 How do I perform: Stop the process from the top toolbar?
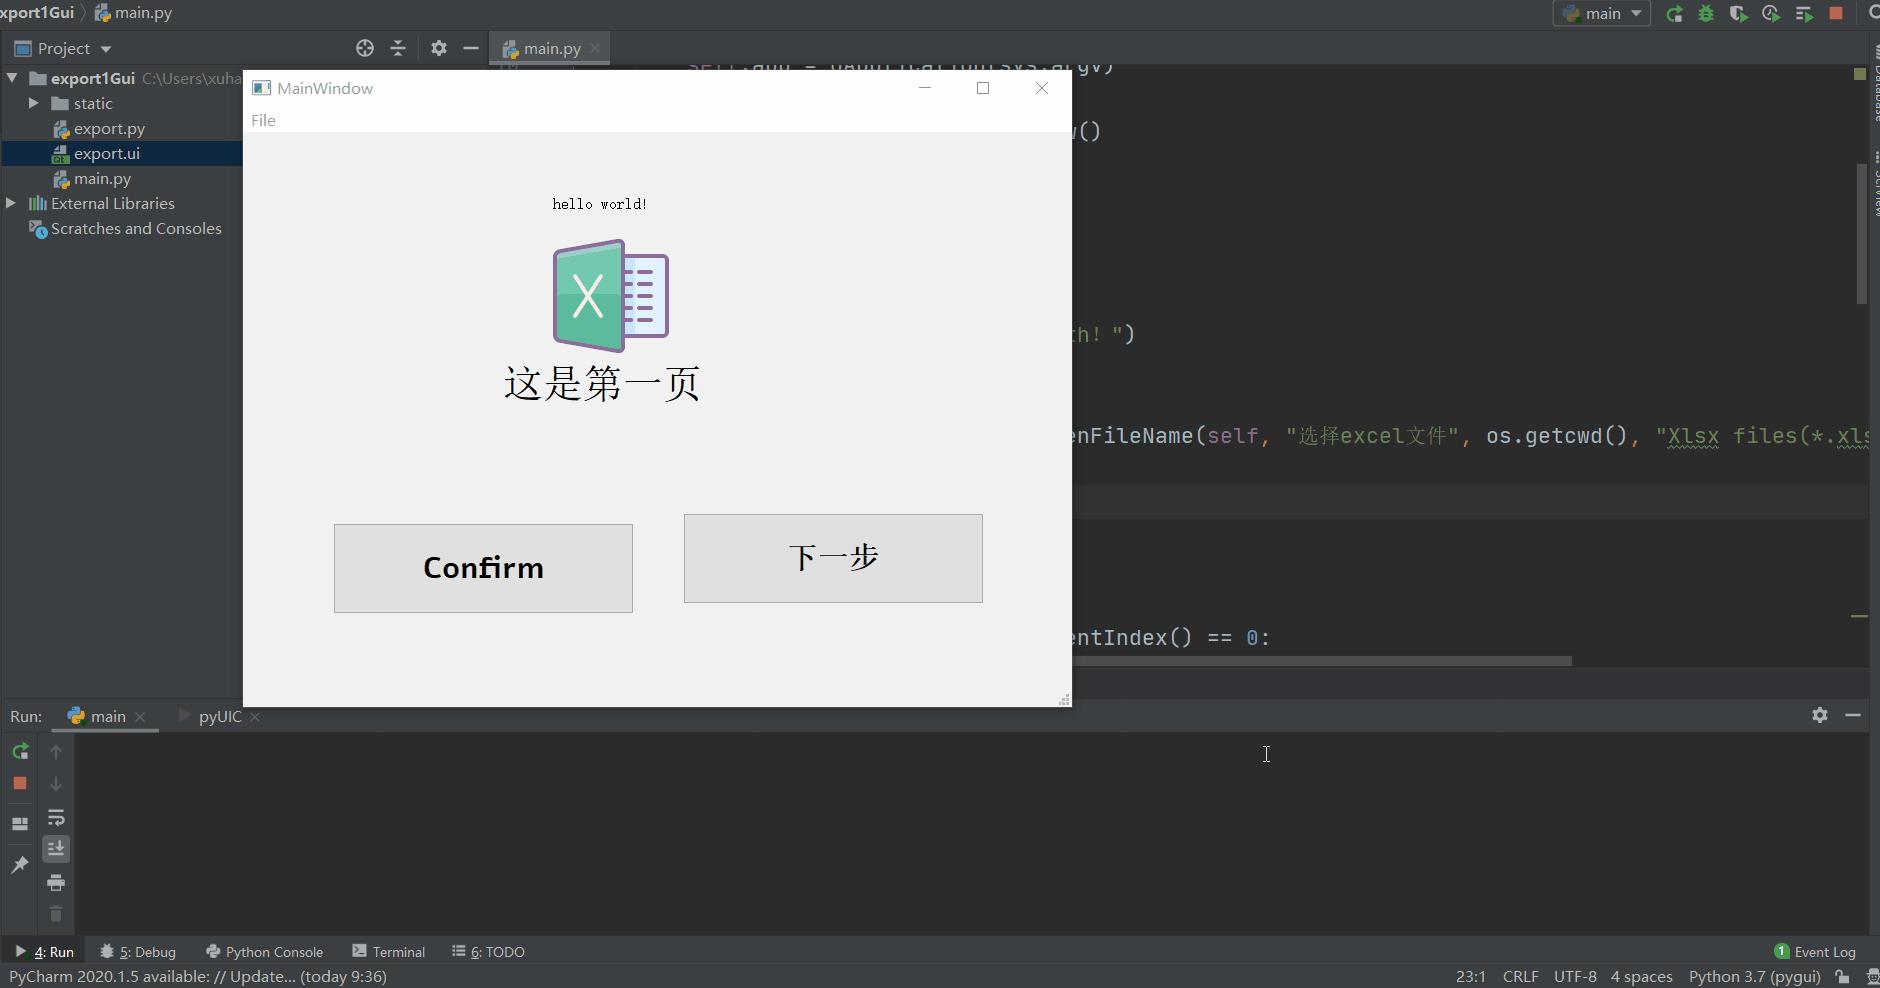[x=1836, y=14]
